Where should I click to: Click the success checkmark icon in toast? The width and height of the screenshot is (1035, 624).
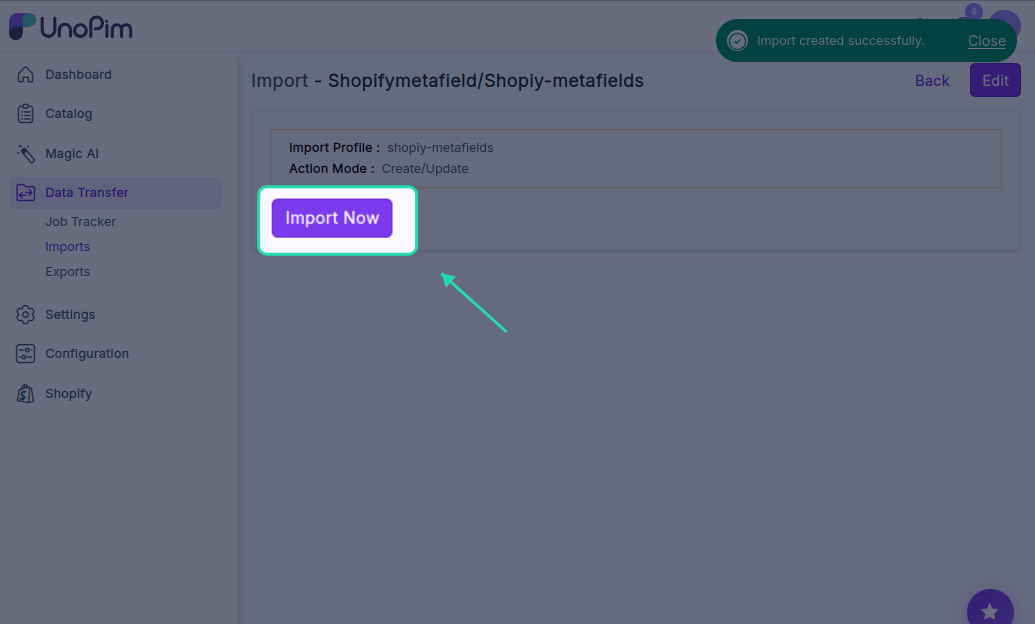(737, 41)
